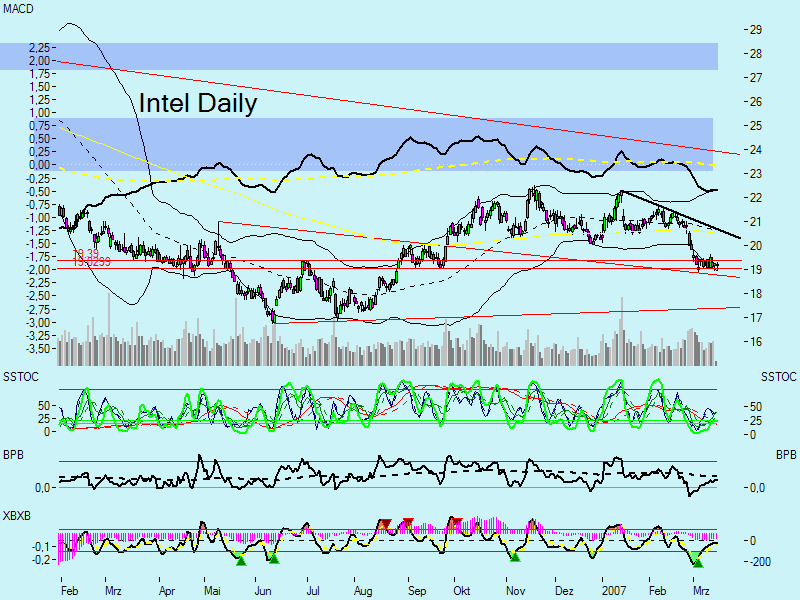The width and height of the screenshot is (800, 600).
Task: Open the BPB panel via its left label
Action: [x=12, y=454]
